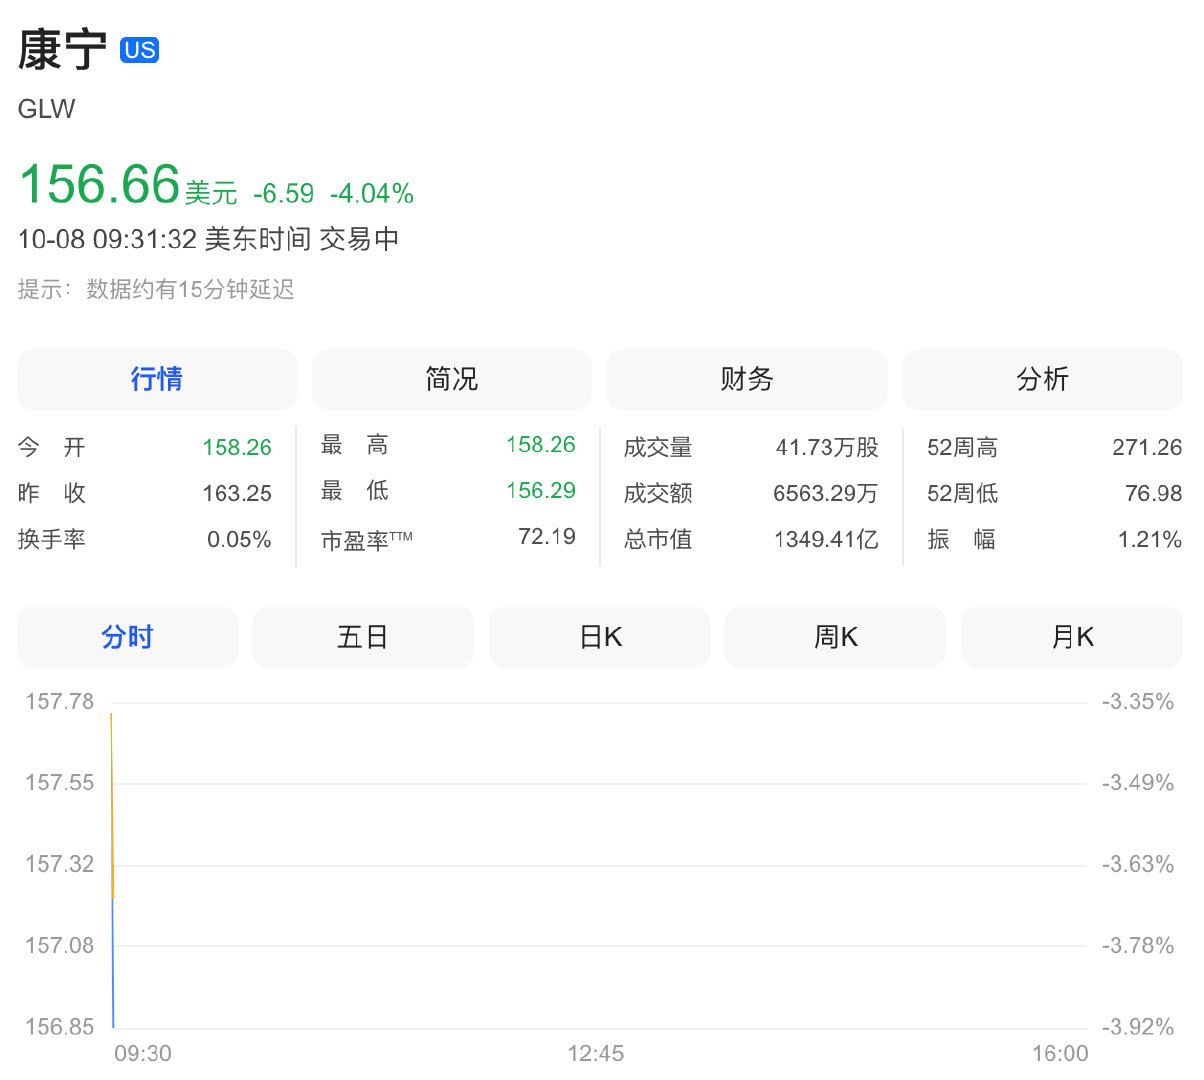
Task: Click the 振幅 value 1.21%
Action: pos(1150,539)
